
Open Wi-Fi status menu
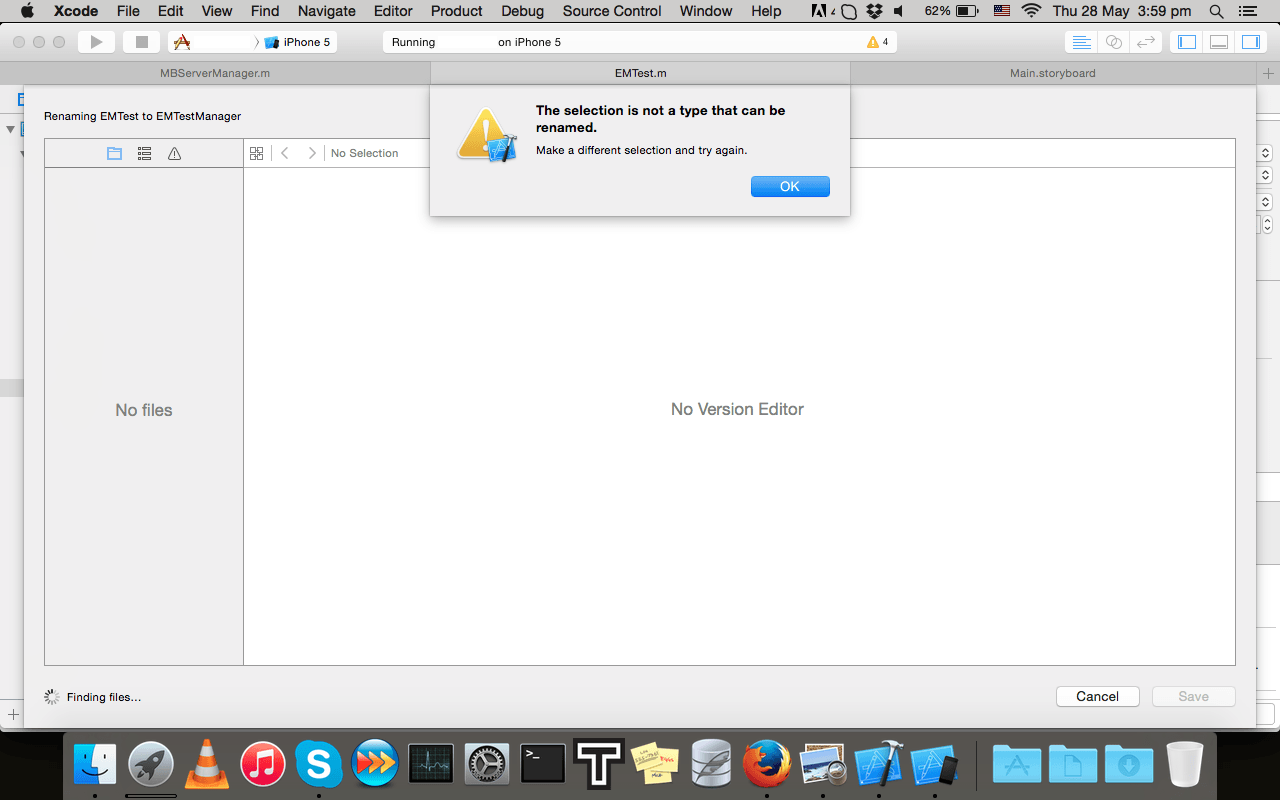1031,11
